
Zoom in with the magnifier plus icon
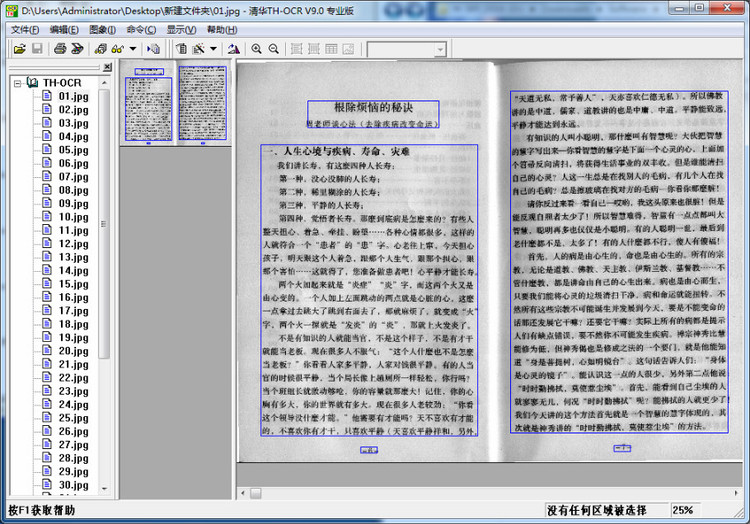[256, 49]
